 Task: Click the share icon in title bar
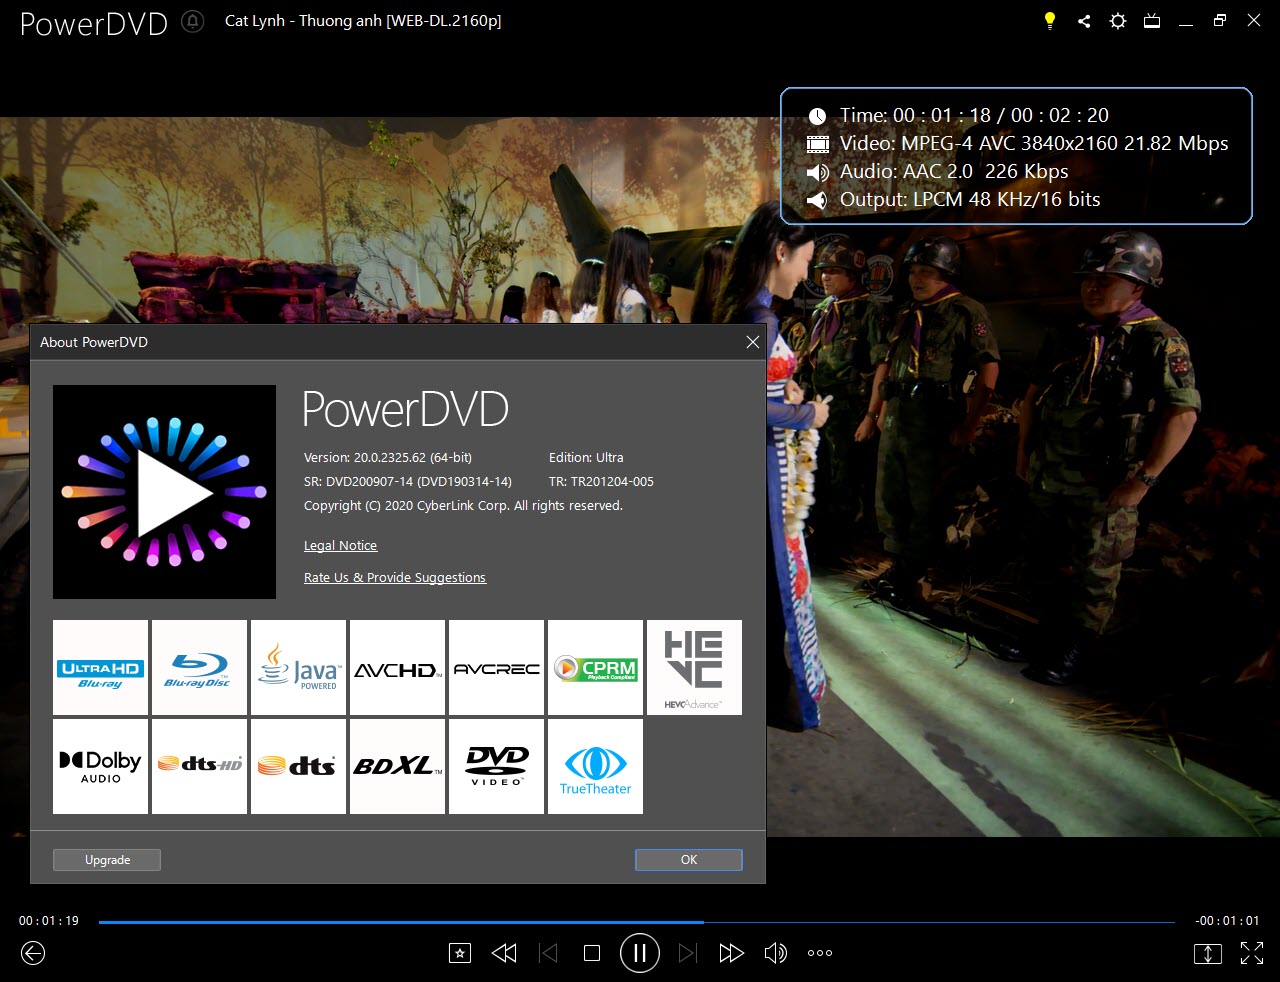pyautogui.click(x=1084, y=21)
